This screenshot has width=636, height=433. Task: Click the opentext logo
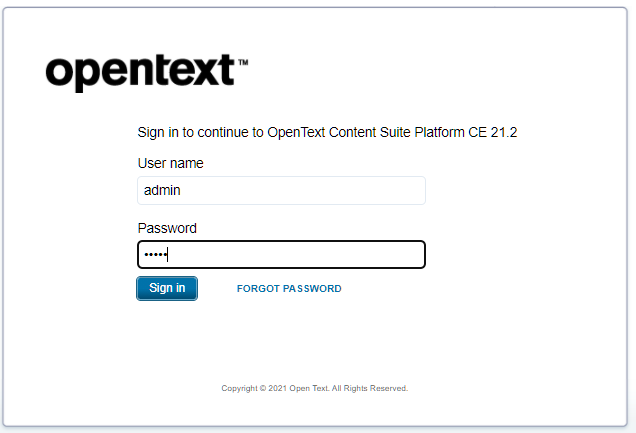coord(147,73)
